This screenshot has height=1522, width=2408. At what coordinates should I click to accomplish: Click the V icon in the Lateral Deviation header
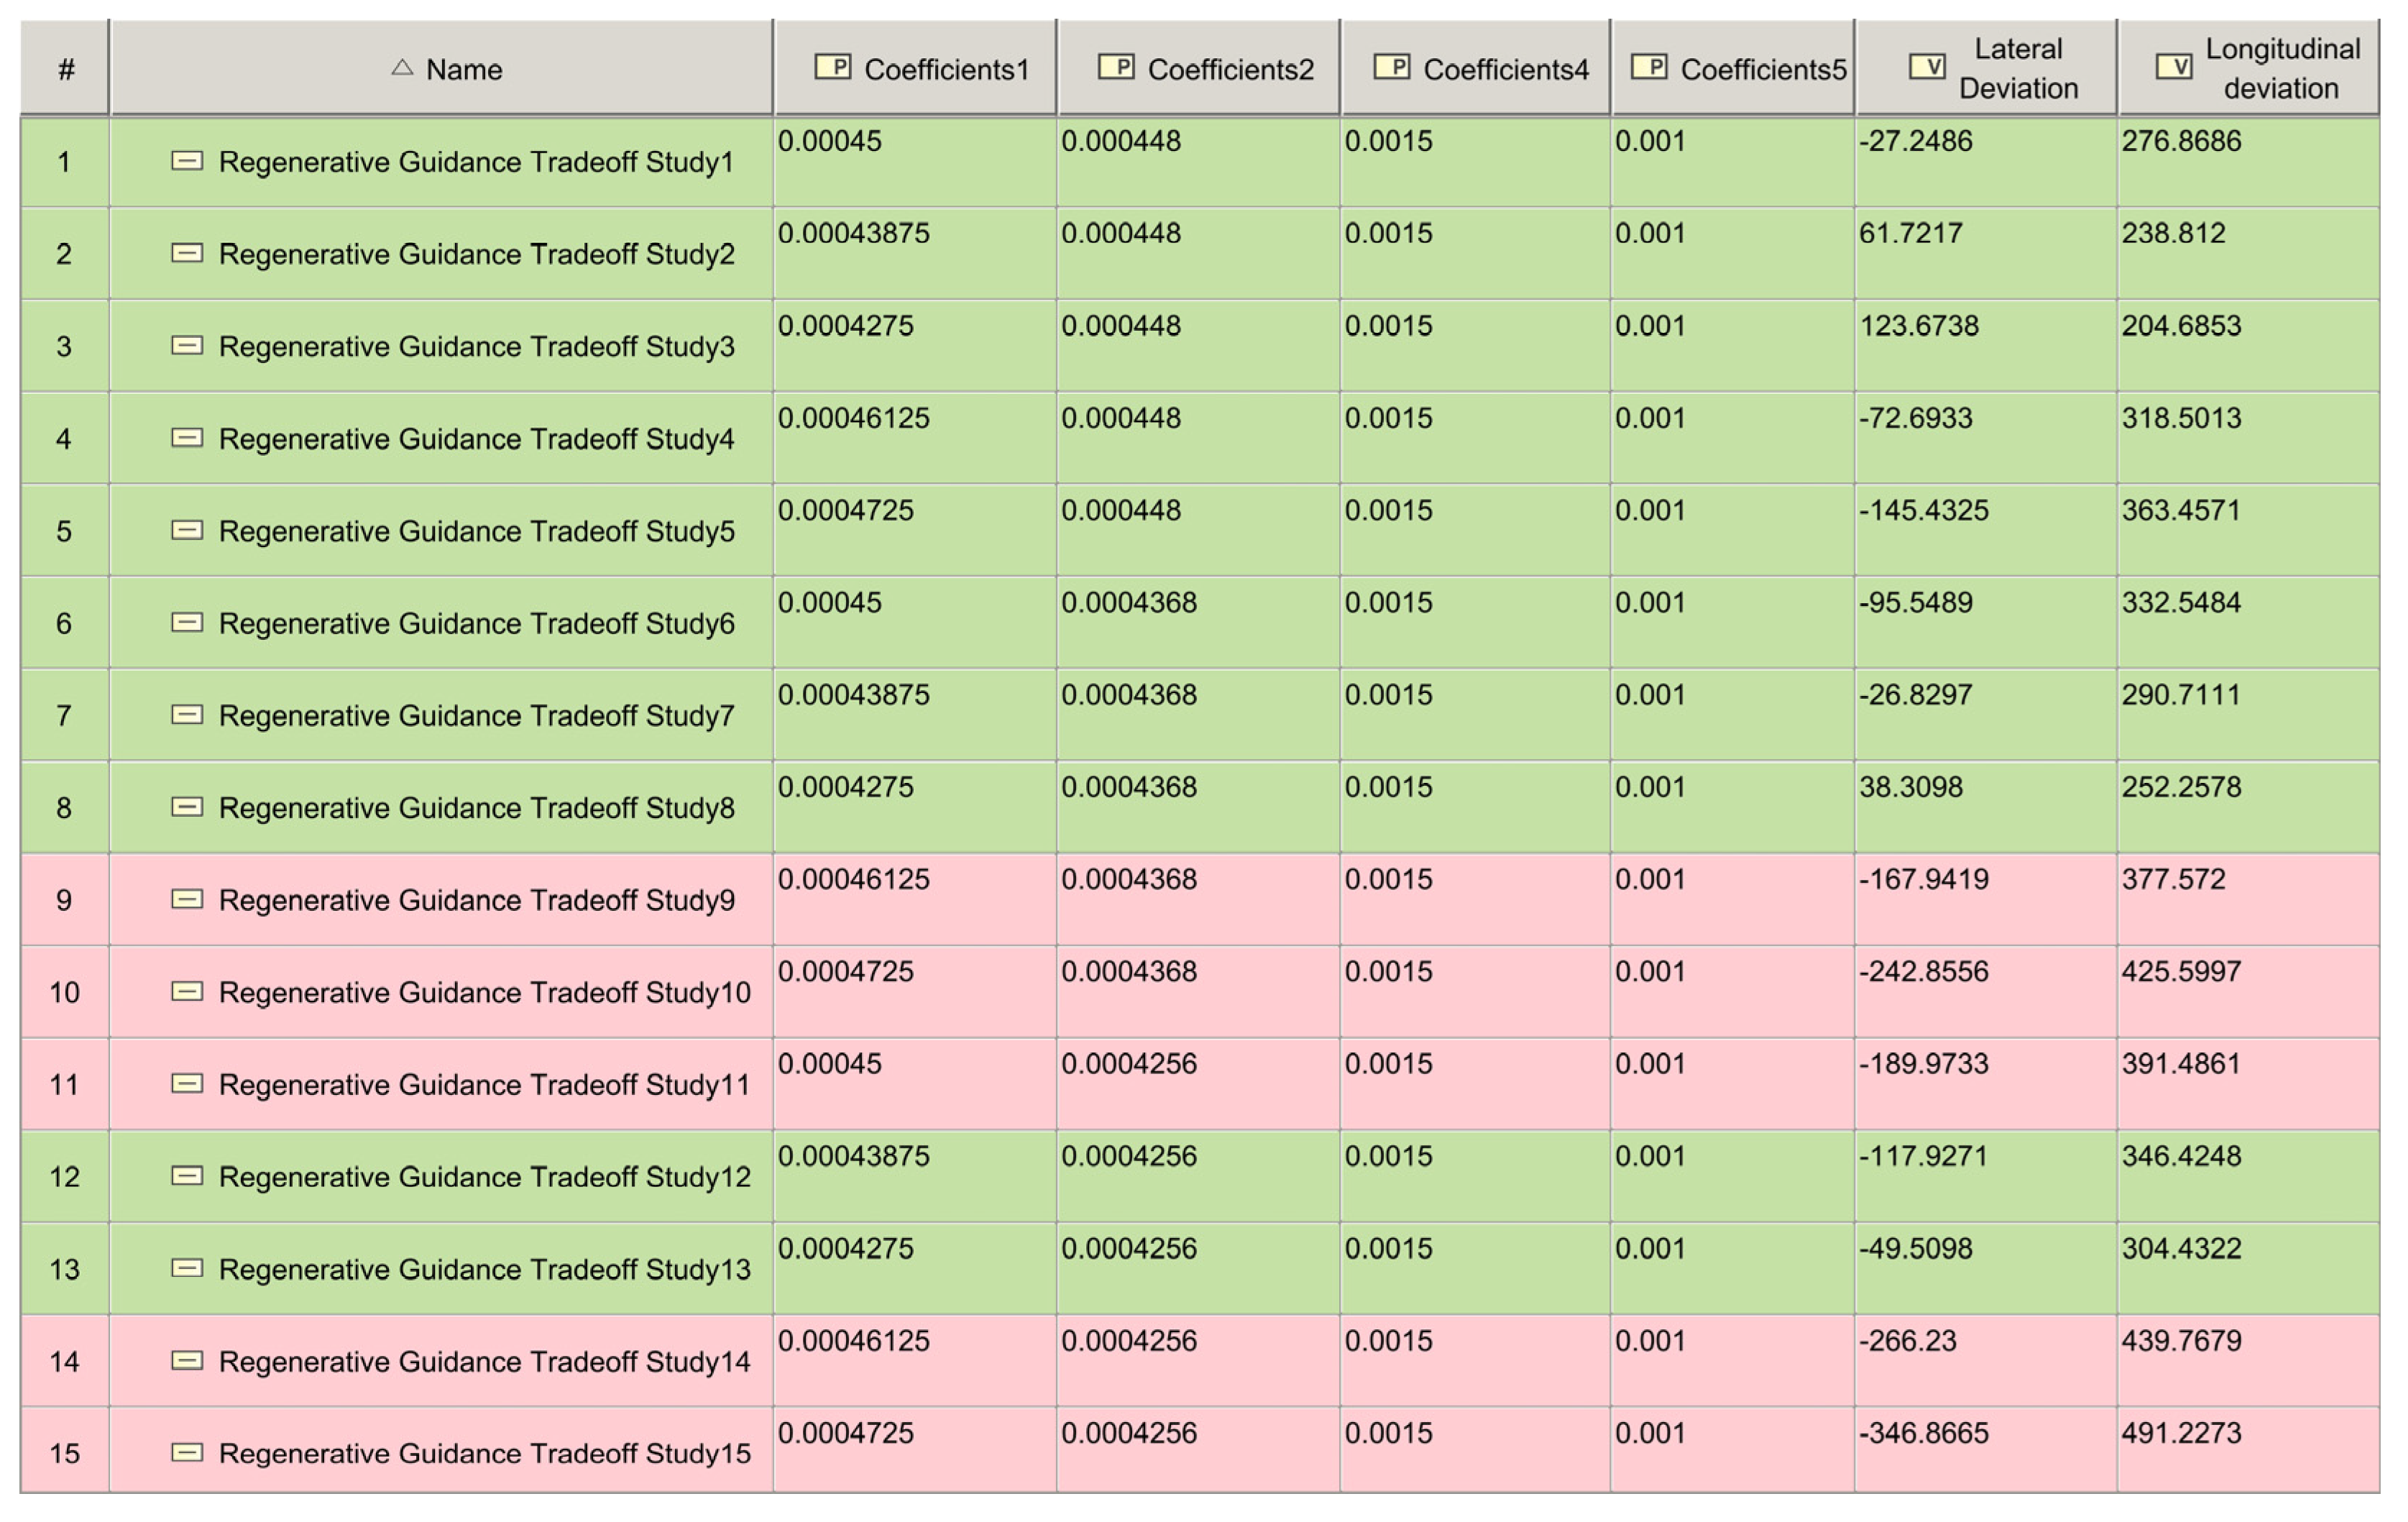point(1927,67)
